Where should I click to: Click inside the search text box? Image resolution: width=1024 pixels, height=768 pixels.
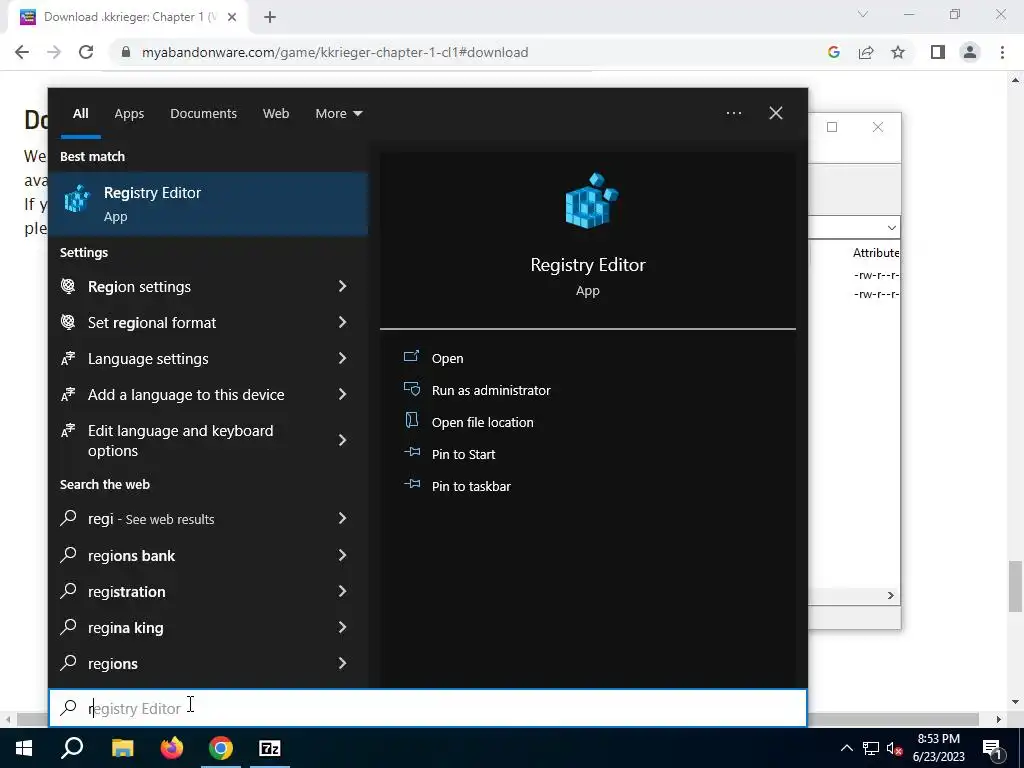click(x=428, y=708)
